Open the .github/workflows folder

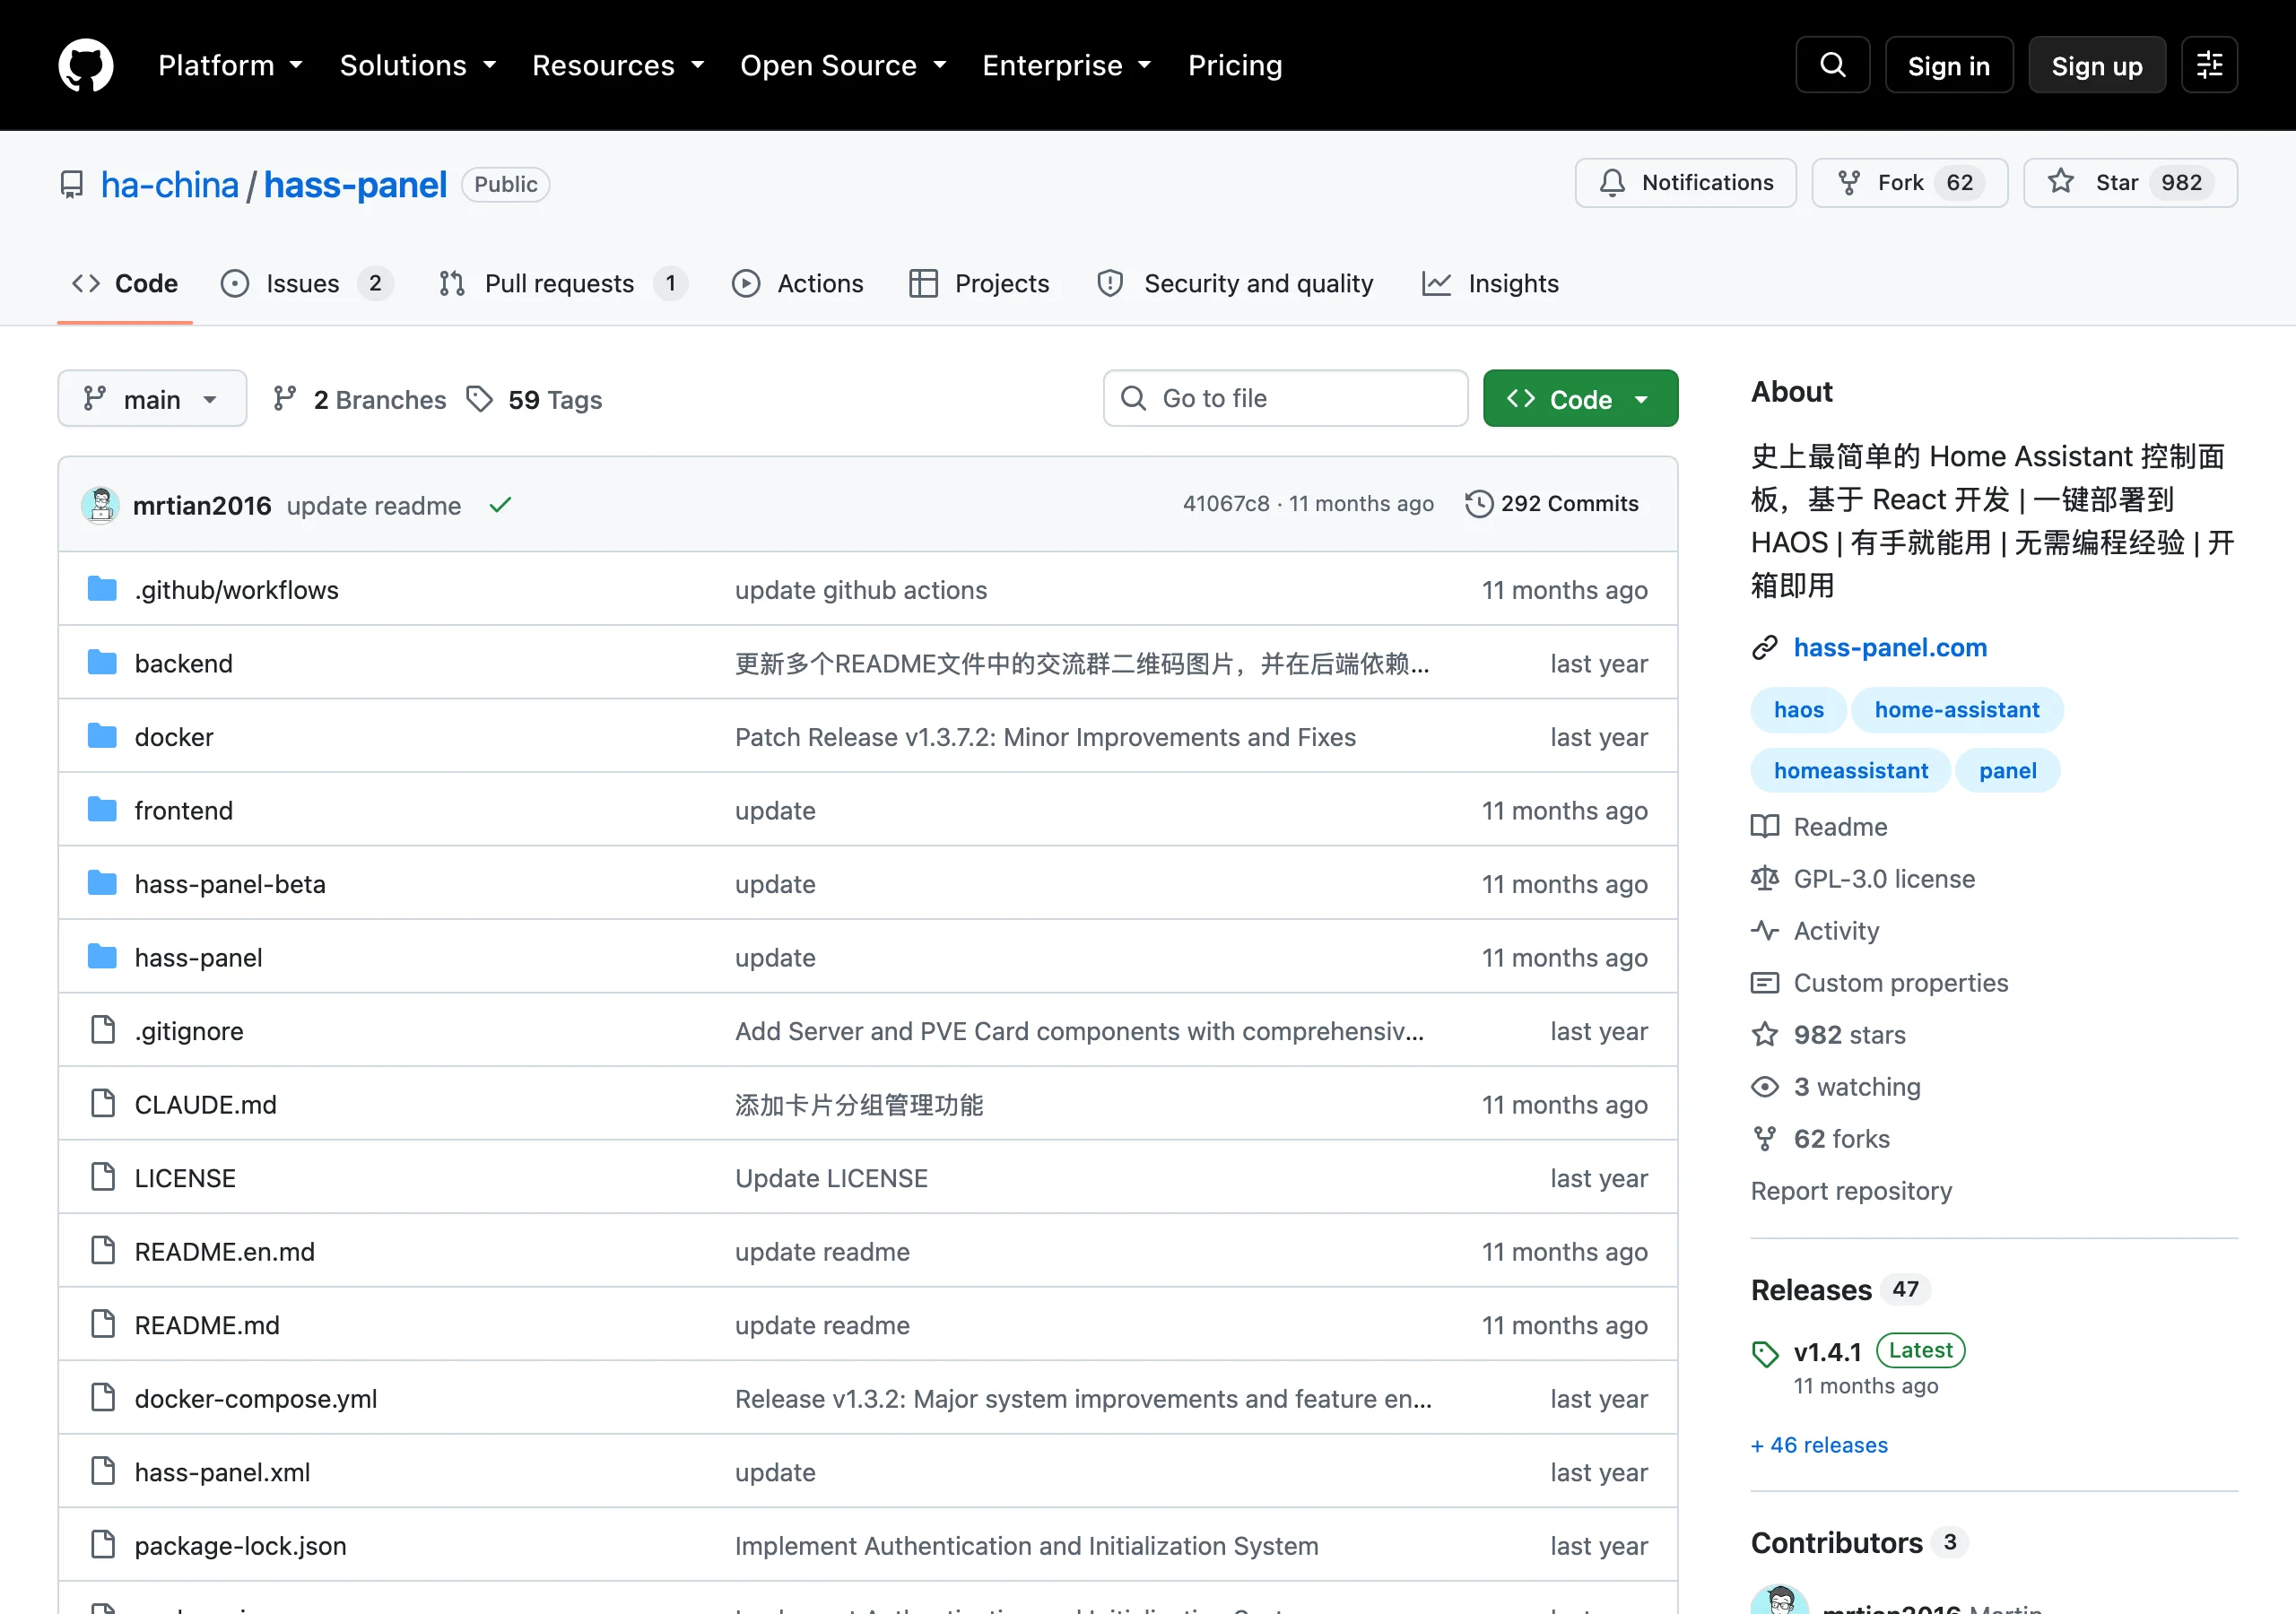(236, 590)
